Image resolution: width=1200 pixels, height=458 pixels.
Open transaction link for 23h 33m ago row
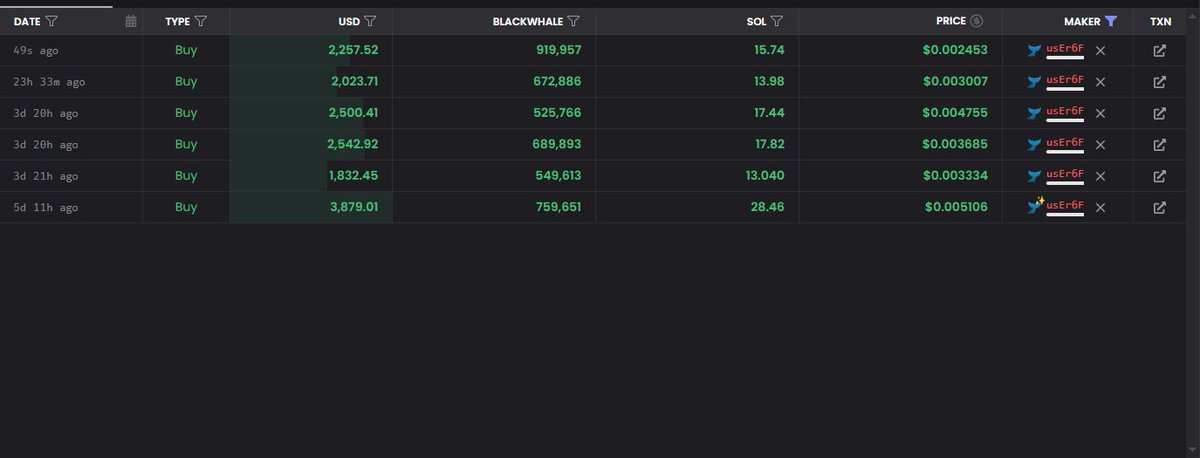1160,82
